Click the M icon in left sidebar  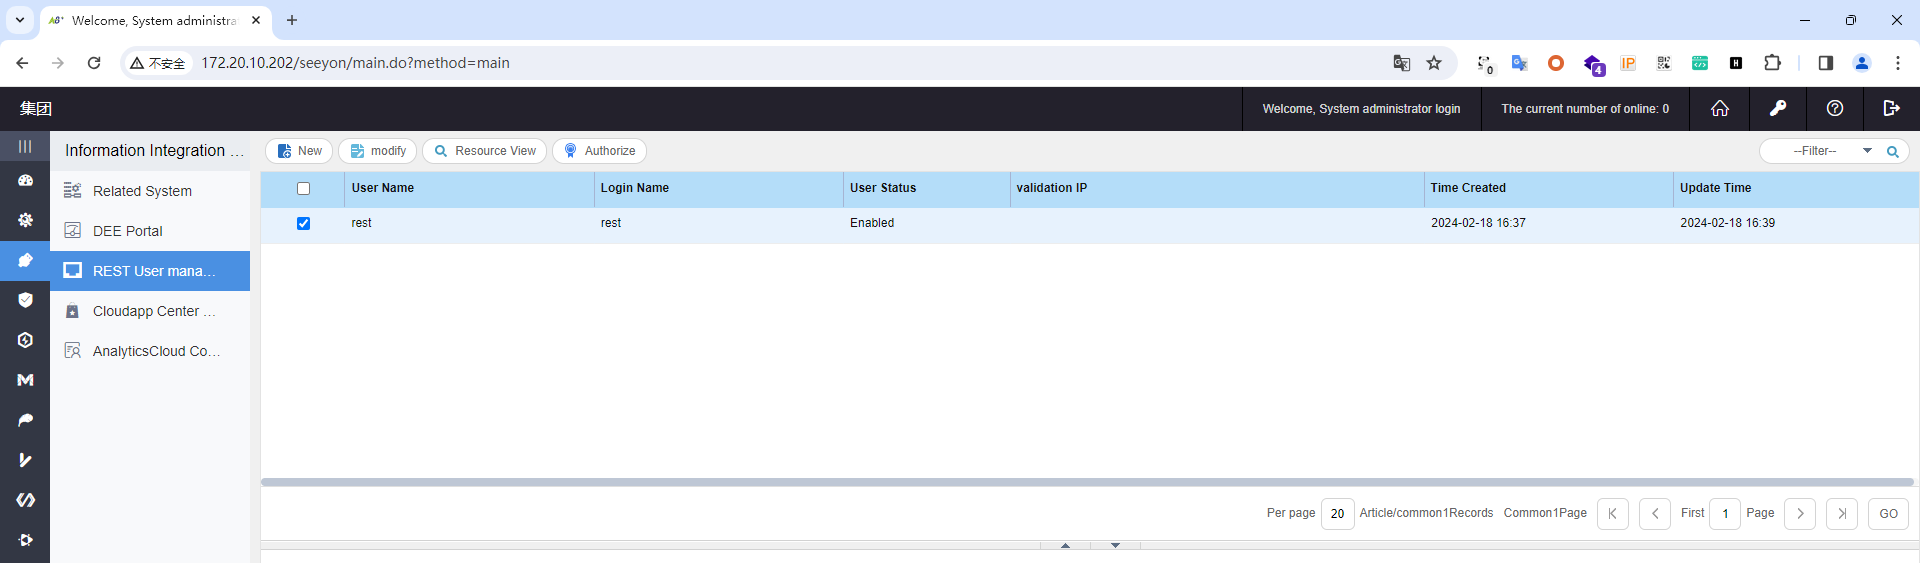point(25,380)
